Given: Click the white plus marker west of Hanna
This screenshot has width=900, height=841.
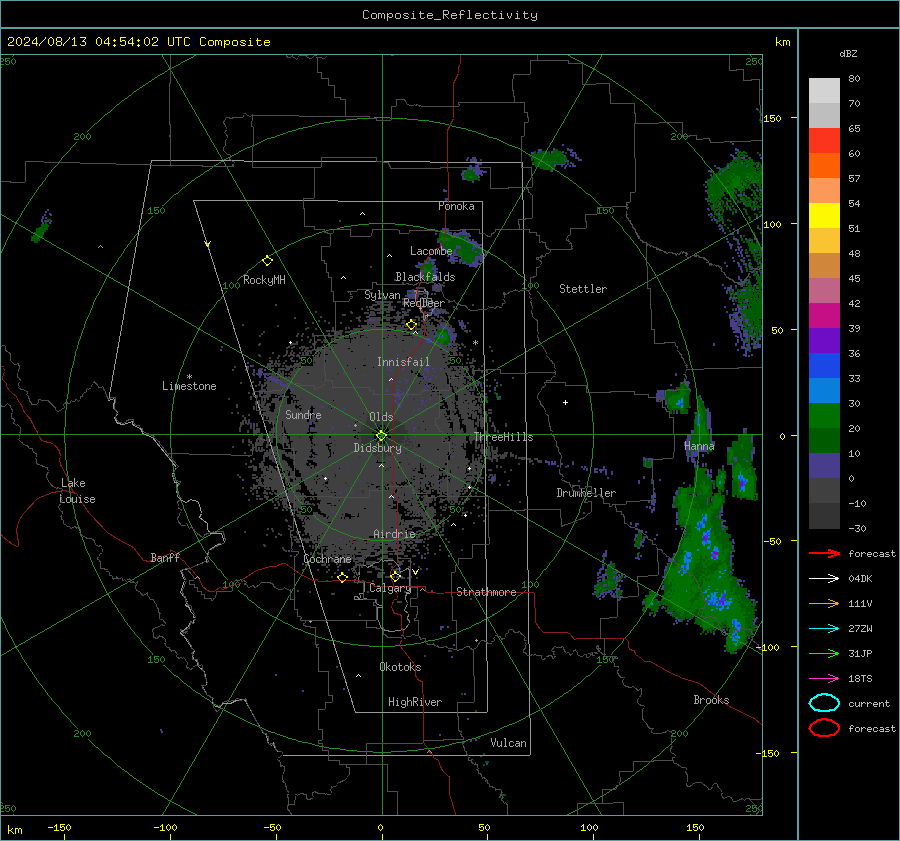Looking at the screenshot, I should (565, 402).
